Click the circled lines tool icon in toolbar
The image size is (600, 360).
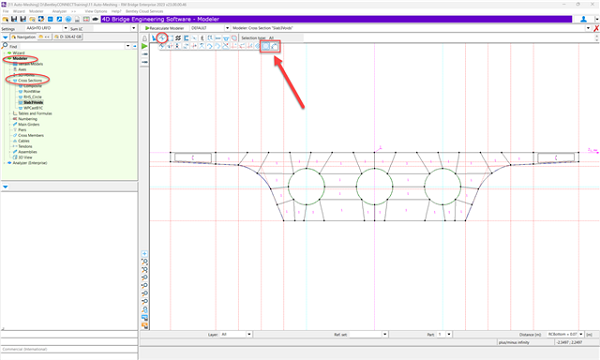163,38
